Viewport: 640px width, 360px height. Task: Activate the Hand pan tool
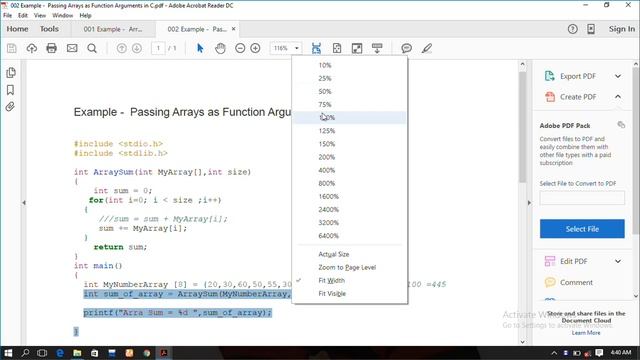tap(220, 48)
